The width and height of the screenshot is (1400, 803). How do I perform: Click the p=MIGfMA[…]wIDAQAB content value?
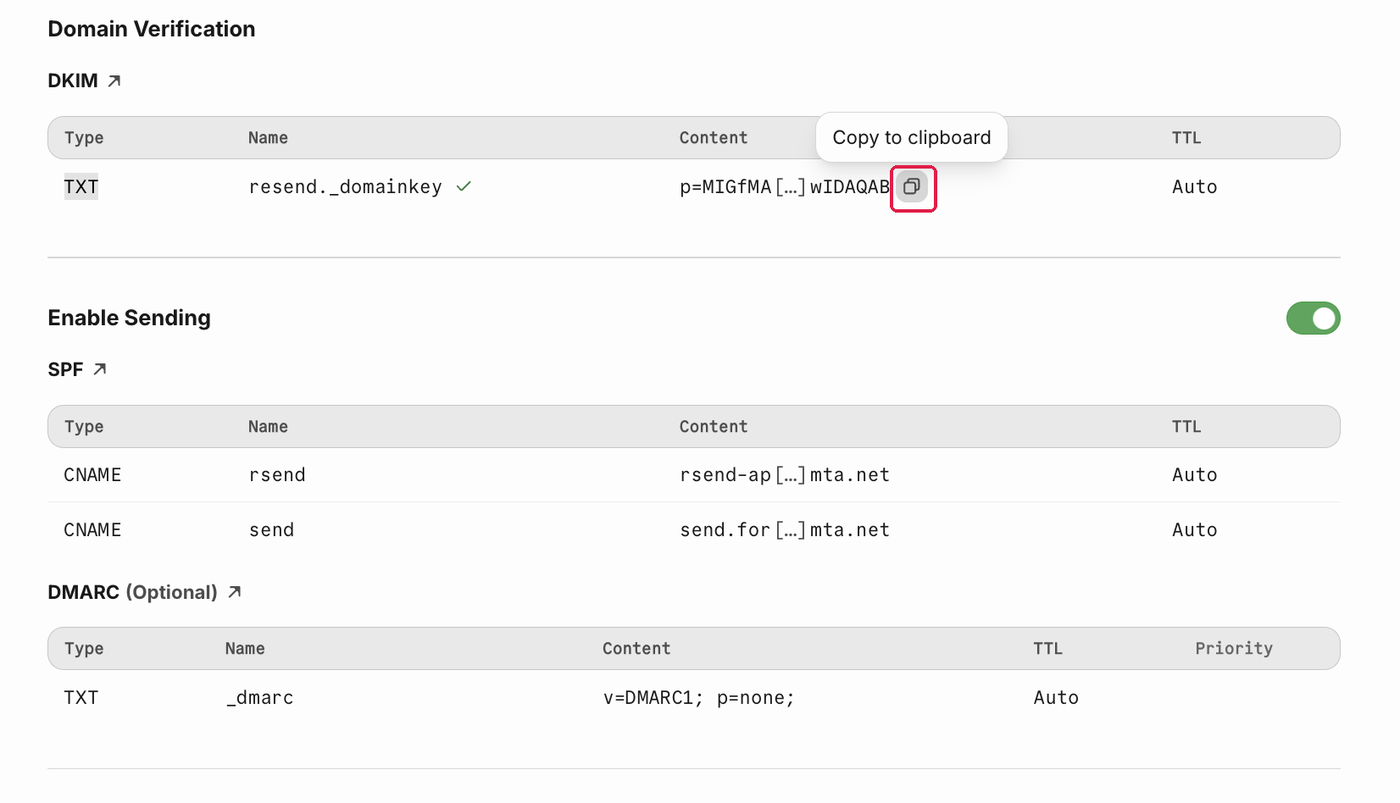pyautogui.click(x=785, y=187)
